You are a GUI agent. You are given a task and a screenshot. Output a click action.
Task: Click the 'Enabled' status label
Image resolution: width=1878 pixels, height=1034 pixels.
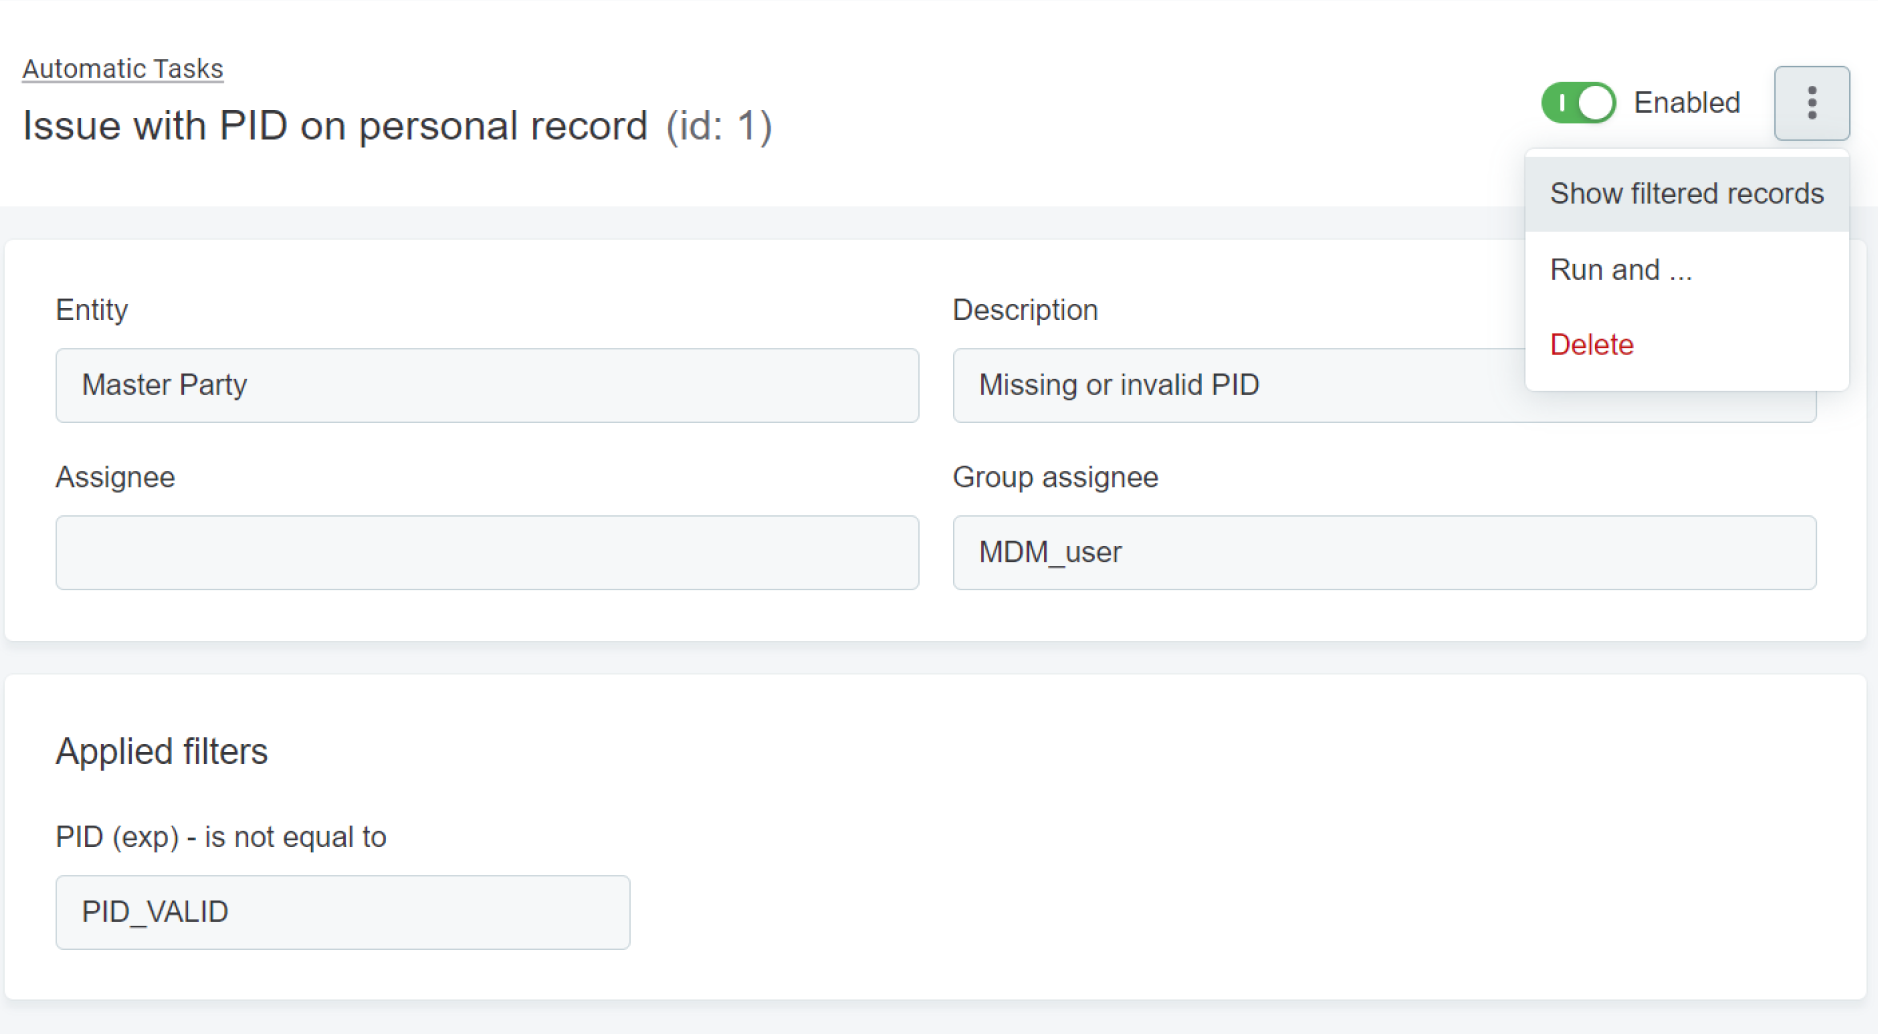click(1686, 103)
